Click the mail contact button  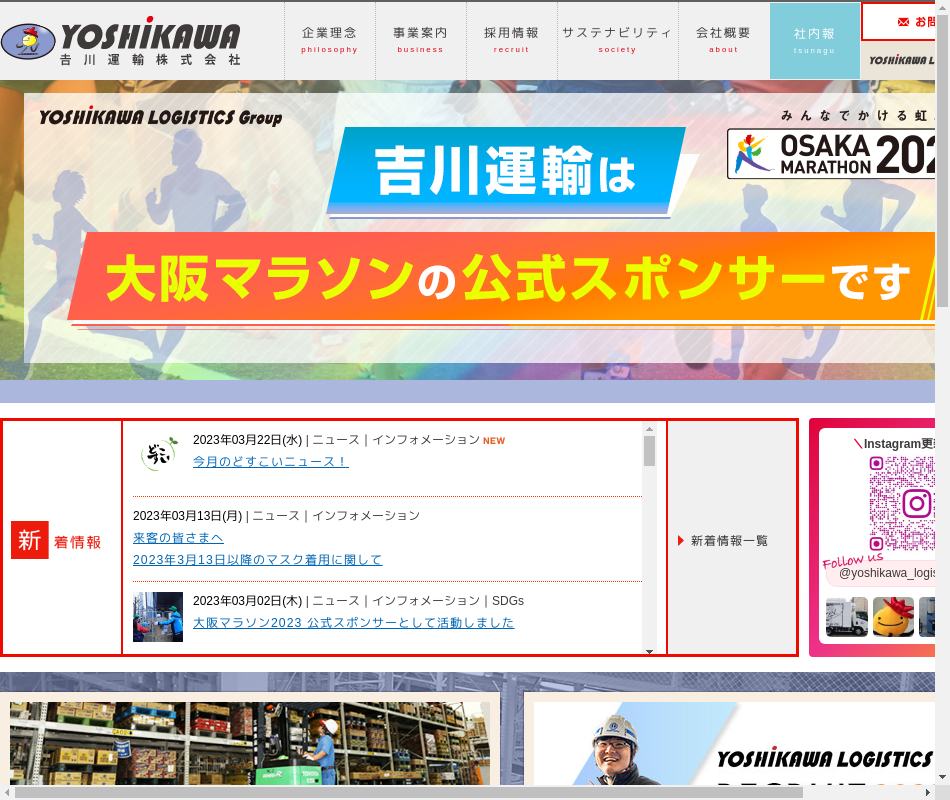pyautogui.click(x=899, y=22)
